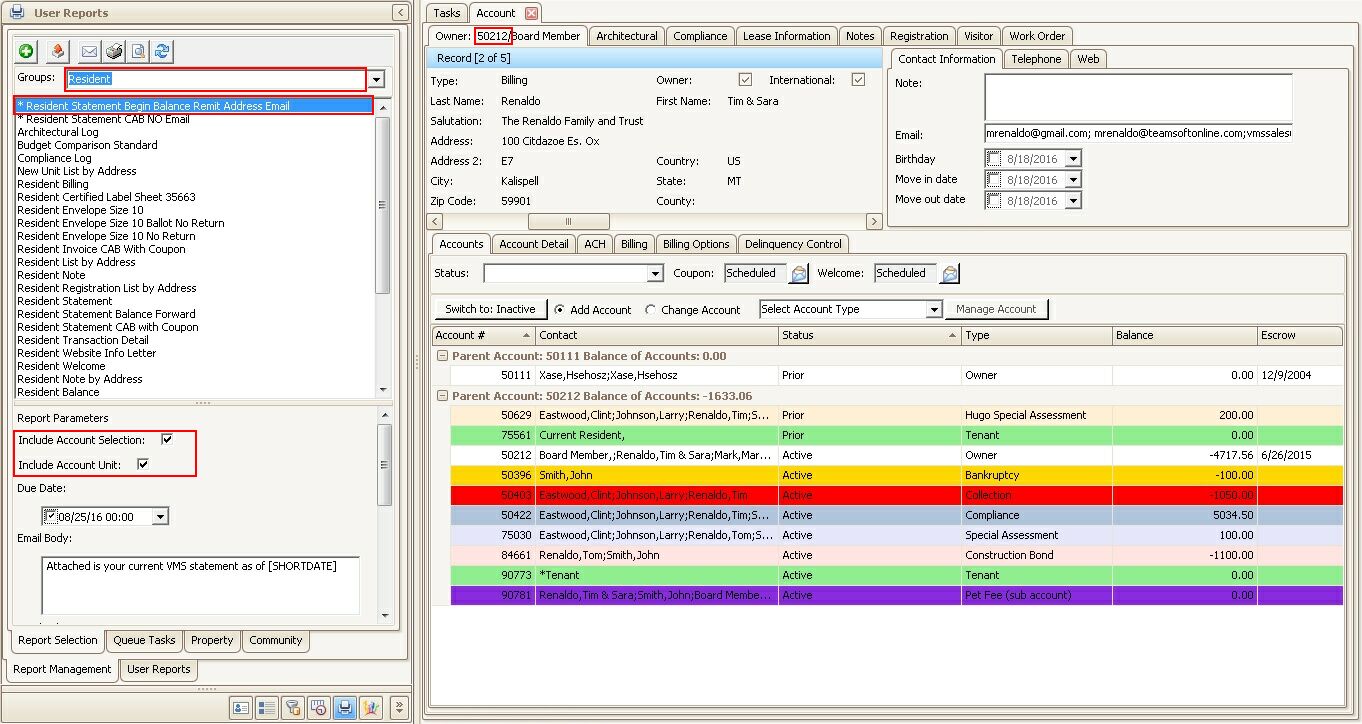Switch to the Telephone tab
The width and height of the screenshot is (1362, 724).
tap(1036, 59)
